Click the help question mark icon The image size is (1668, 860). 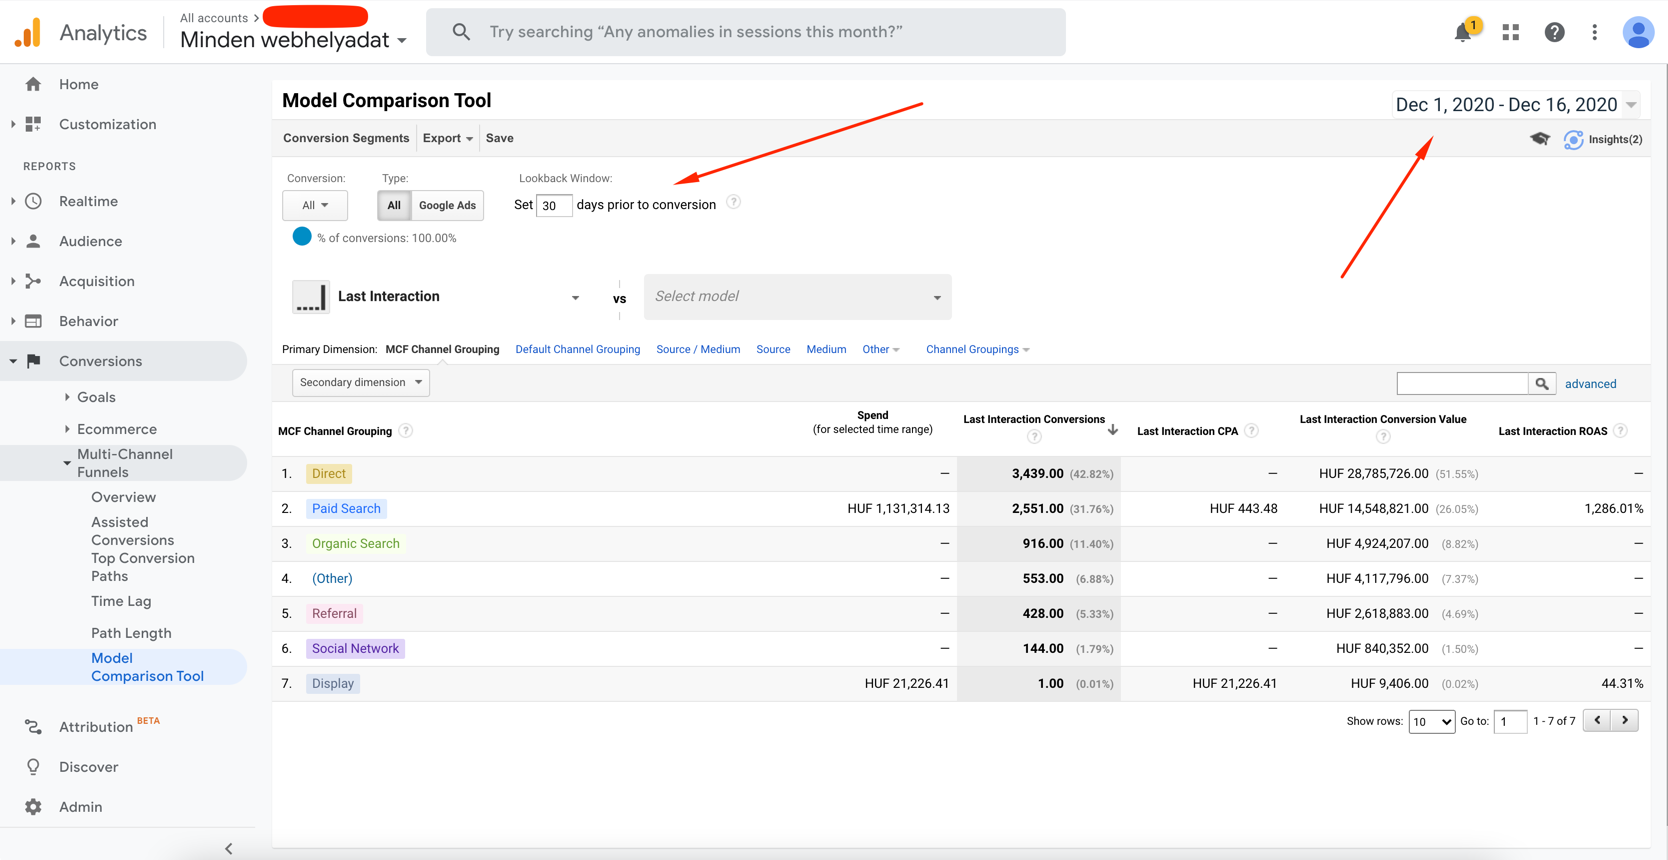click(1554, 33)
